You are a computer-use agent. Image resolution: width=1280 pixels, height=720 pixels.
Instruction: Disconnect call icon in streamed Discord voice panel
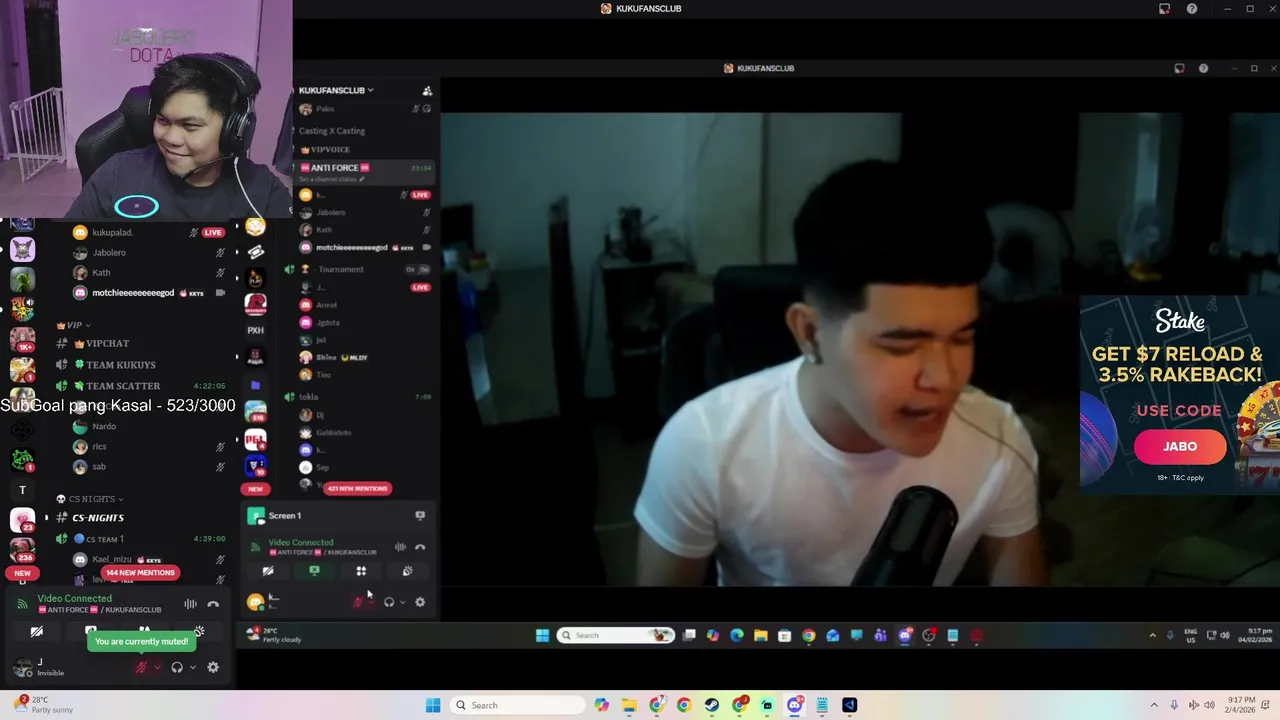click(x=420, y=547)
